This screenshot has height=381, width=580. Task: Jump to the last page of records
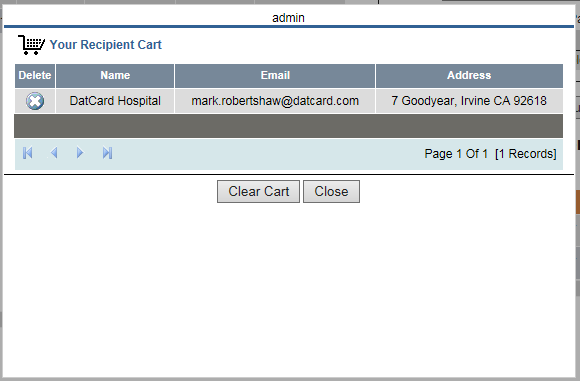click(107, 153)
